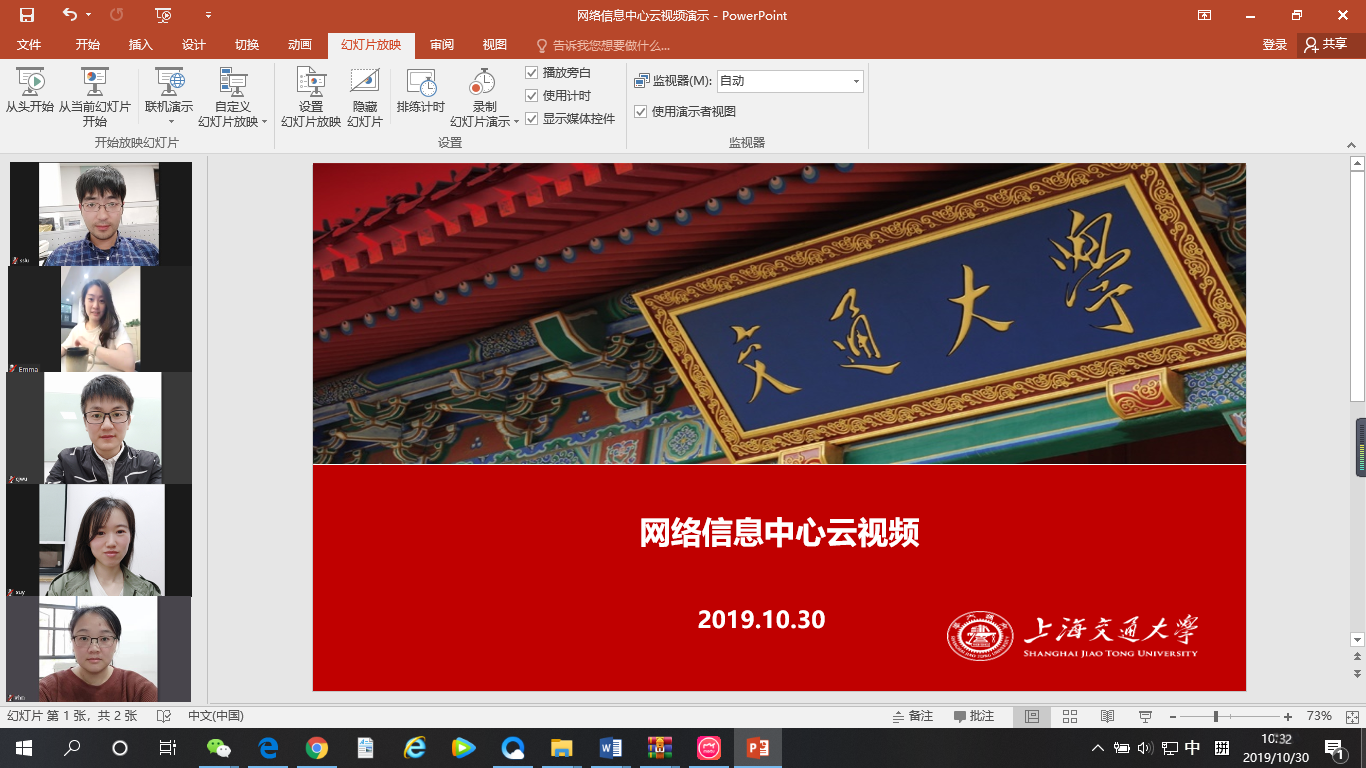This screenshot has height=768, width=1366.
Task: Start Slide Show from status bar icon
Action: [x=1145, y=716]
